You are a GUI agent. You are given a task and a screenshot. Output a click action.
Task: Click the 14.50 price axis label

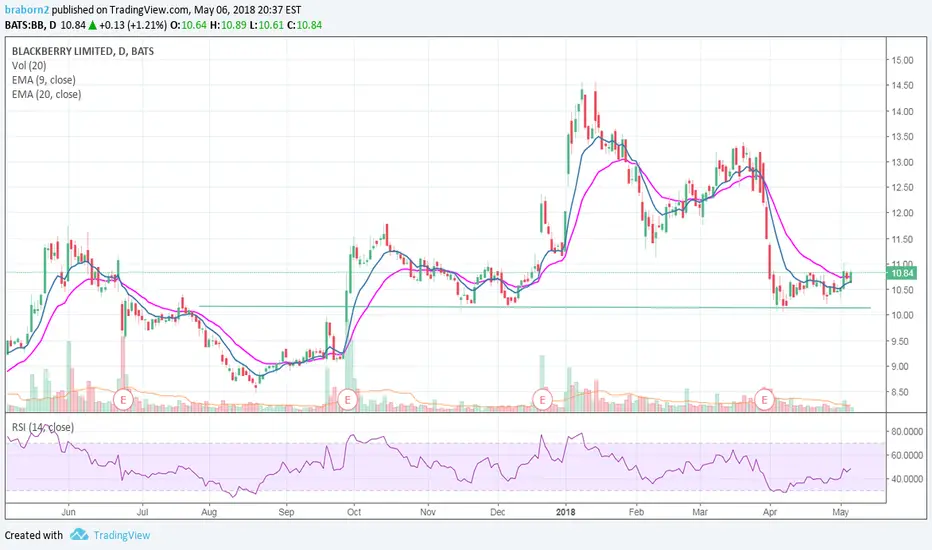[x=902, y=86]
